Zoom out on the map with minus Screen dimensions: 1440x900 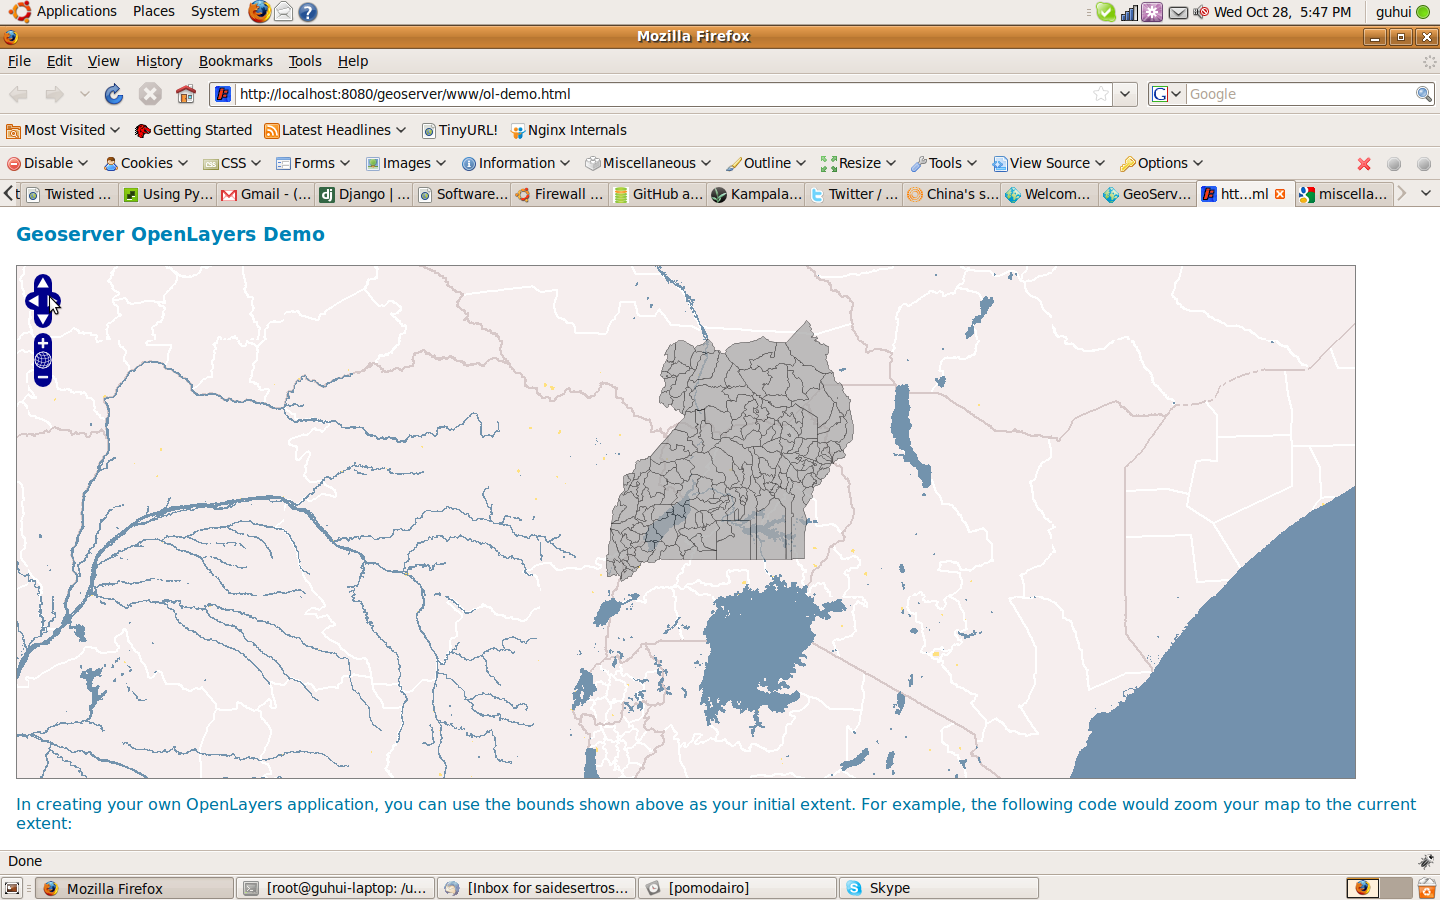[x=43, y=378]
